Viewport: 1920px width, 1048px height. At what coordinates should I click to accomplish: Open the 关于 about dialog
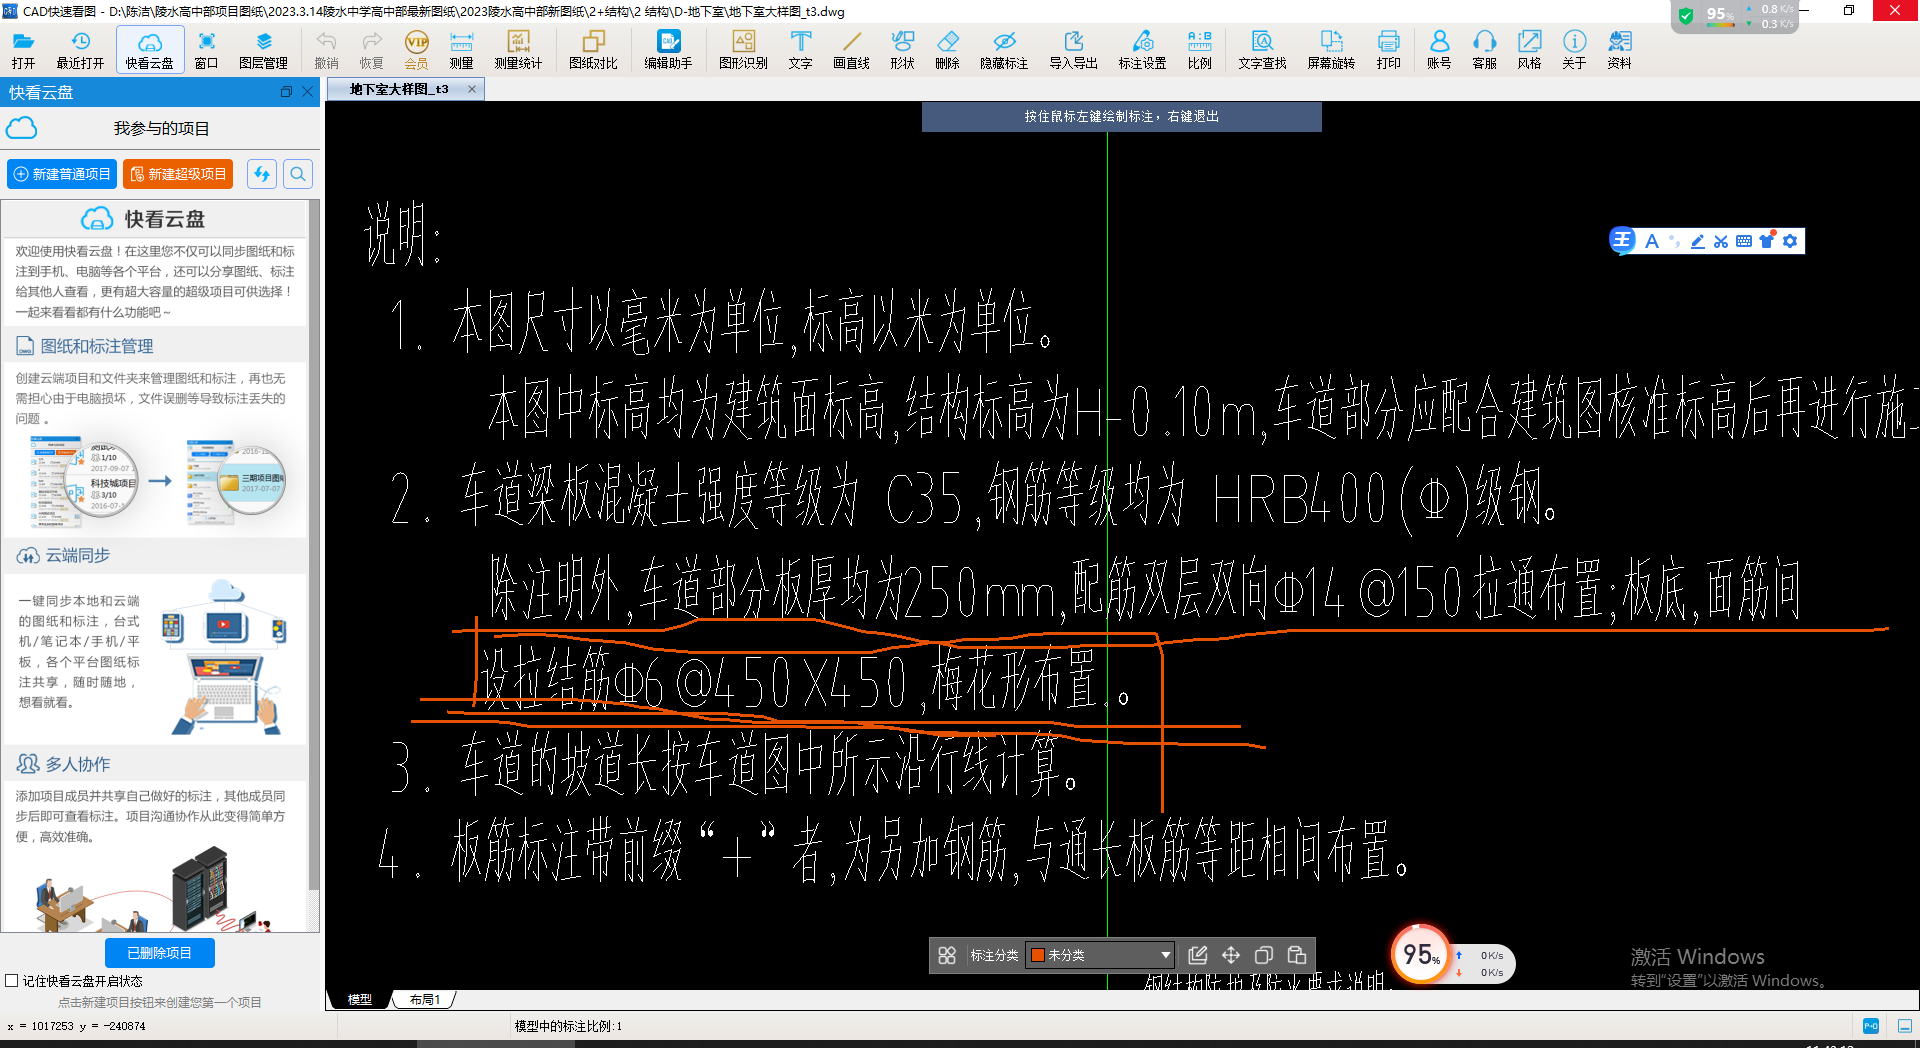coord(1574,49)
